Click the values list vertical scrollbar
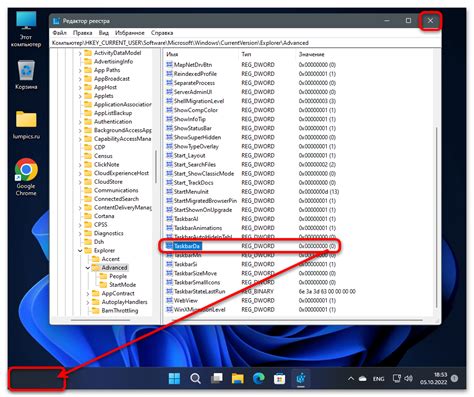Viewport: 474px width, 397px height. [x=436, y=217]
